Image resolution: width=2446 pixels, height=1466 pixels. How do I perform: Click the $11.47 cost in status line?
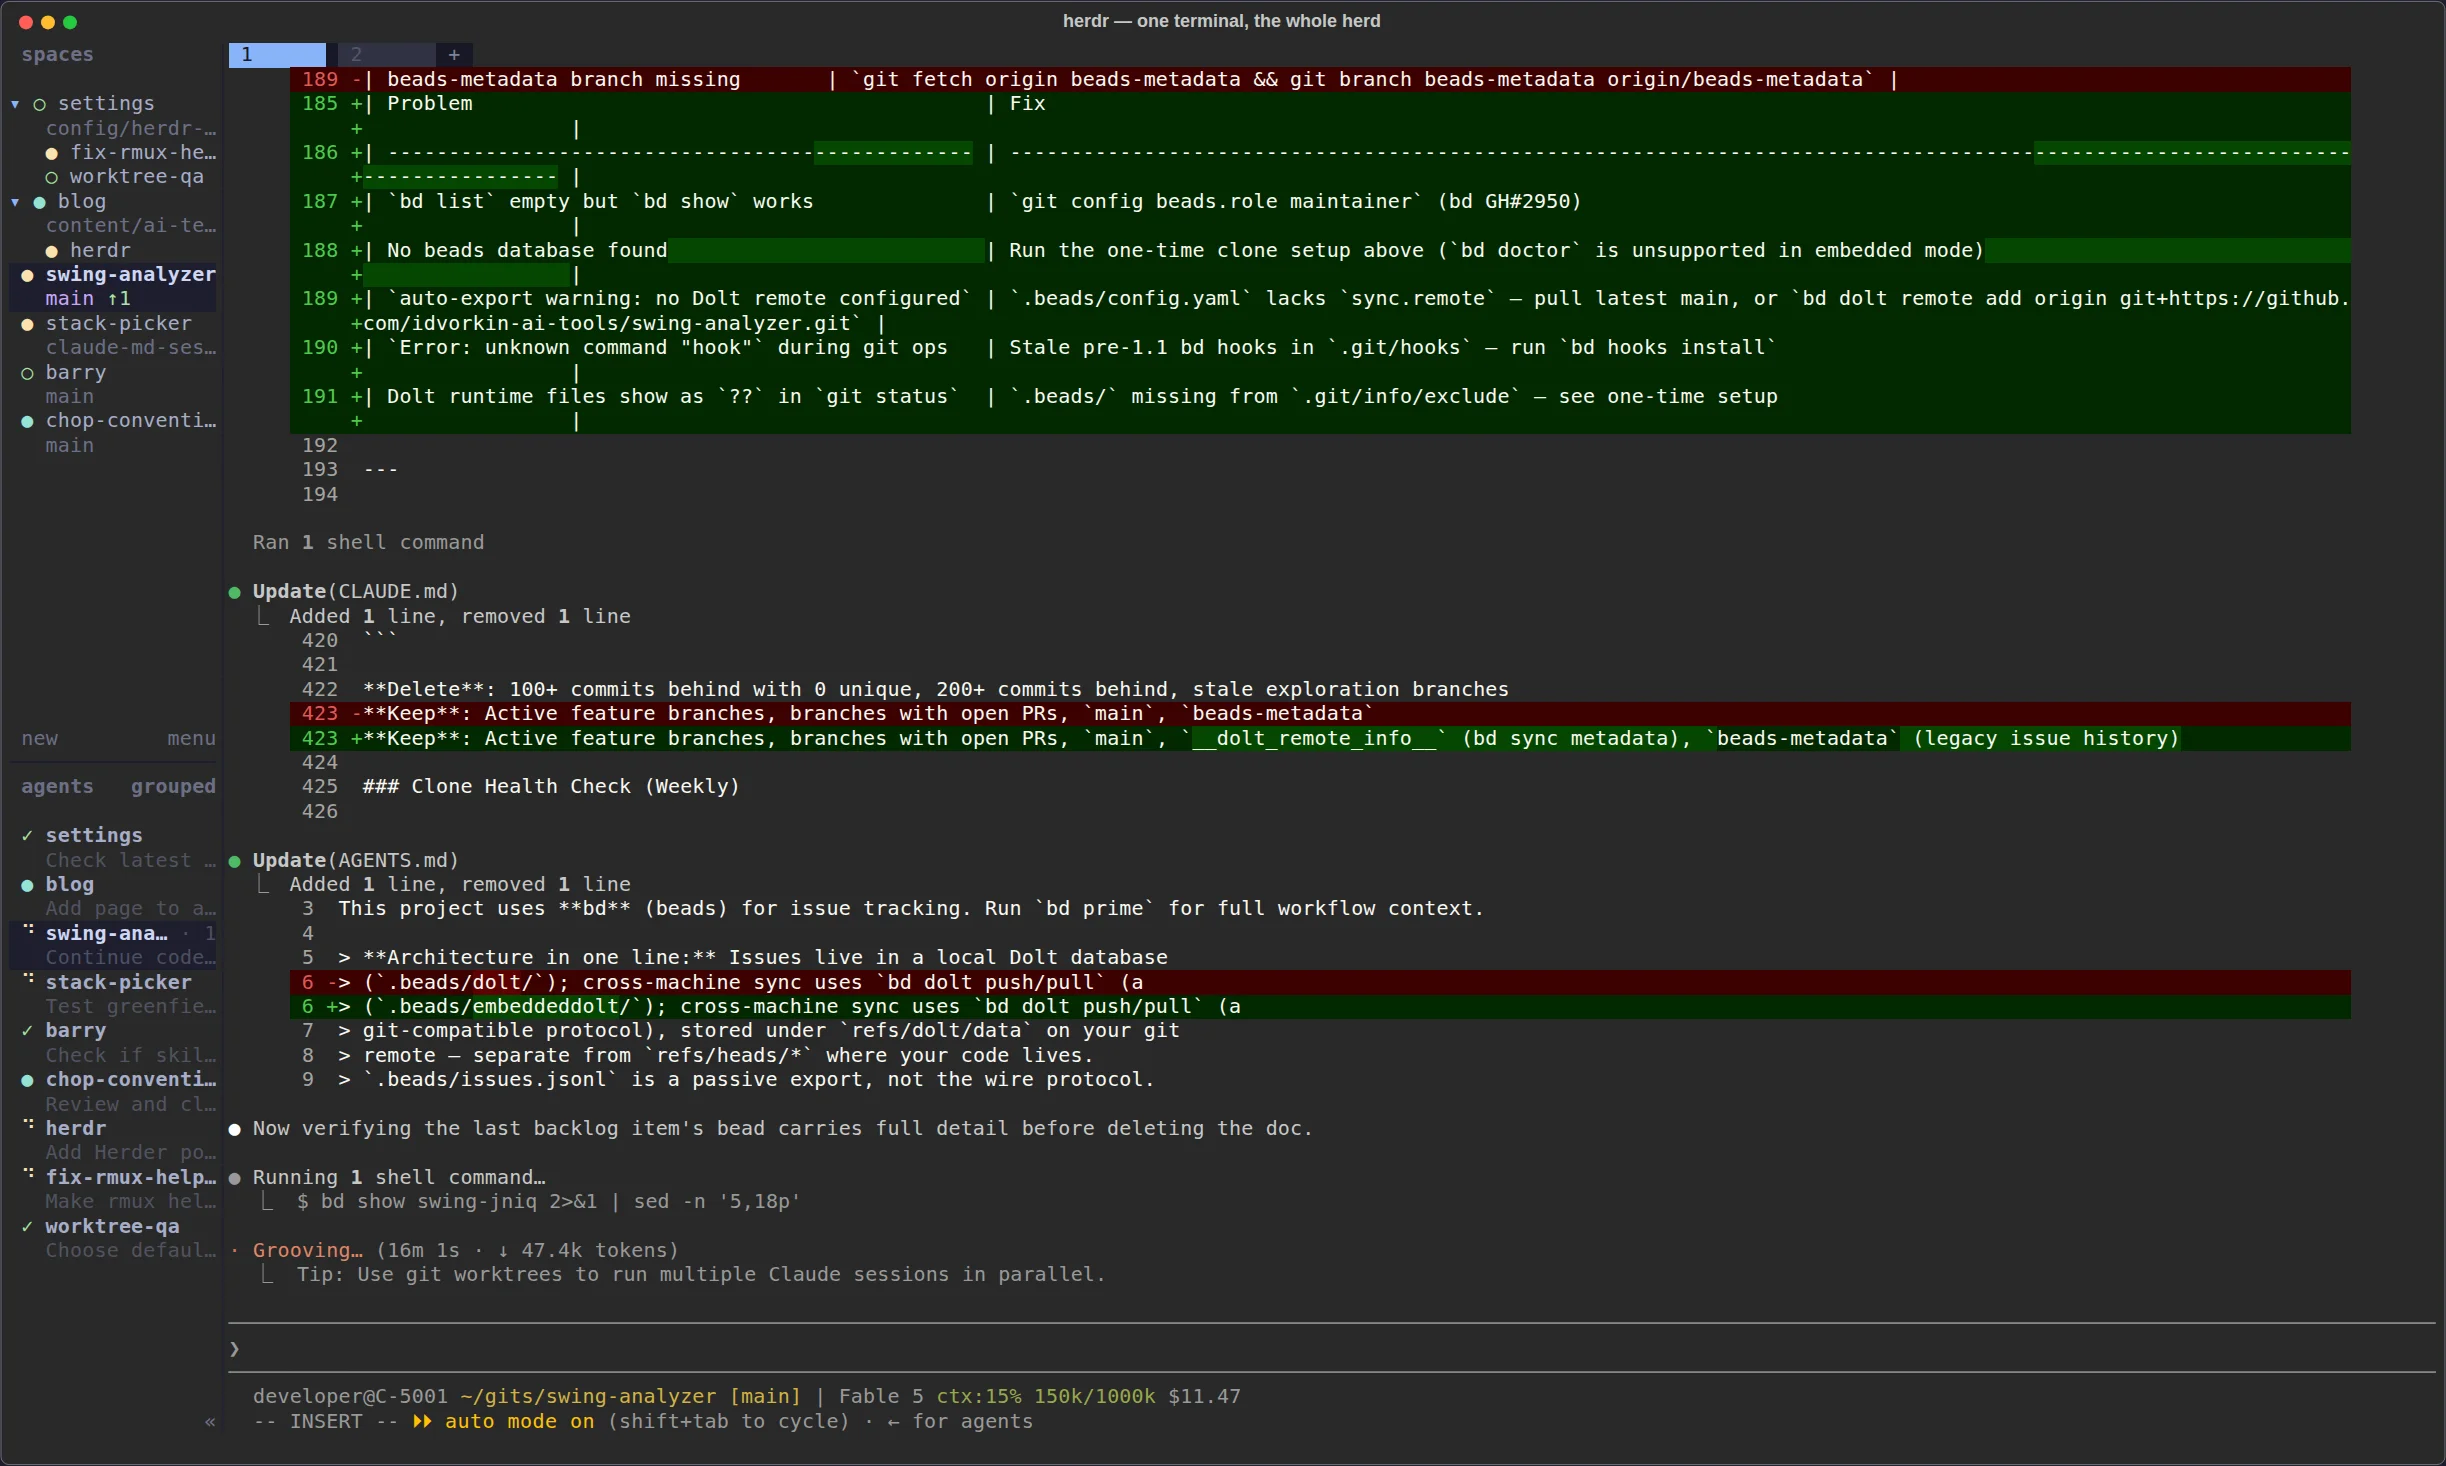coord(1204,1397)
